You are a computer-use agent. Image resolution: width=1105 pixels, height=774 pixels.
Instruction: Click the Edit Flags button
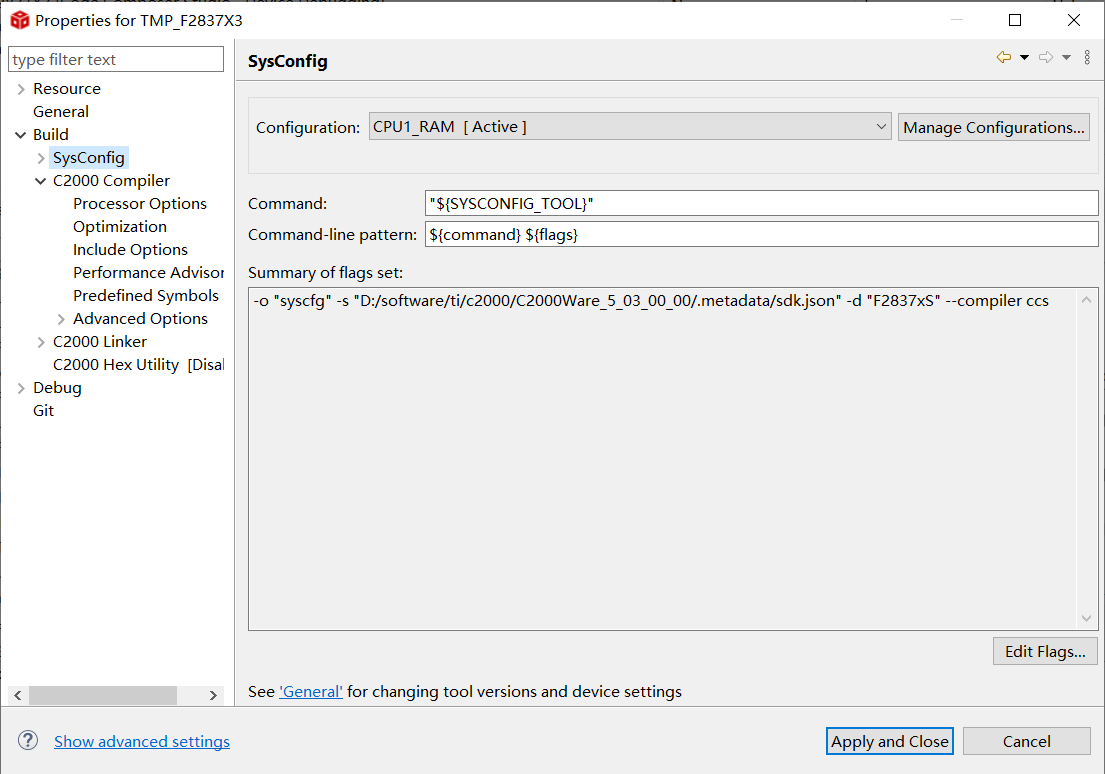tap(1044, 652)
